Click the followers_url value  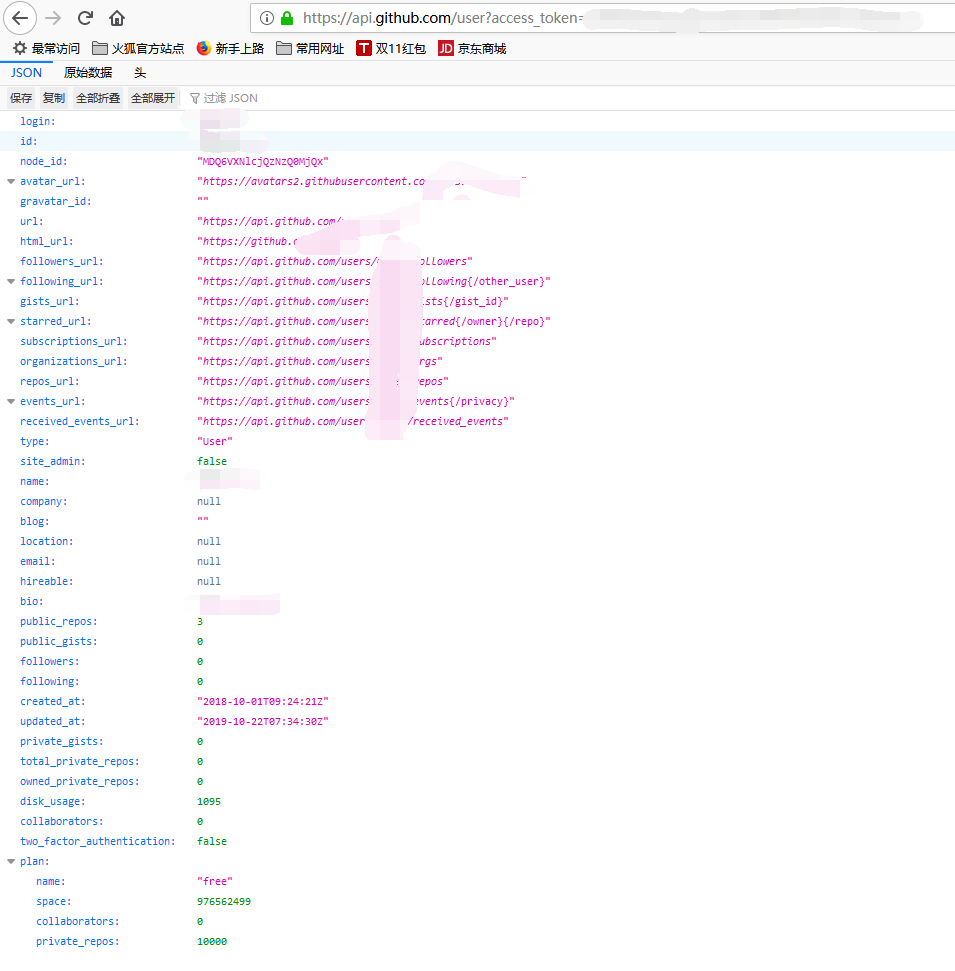(334, 261)
